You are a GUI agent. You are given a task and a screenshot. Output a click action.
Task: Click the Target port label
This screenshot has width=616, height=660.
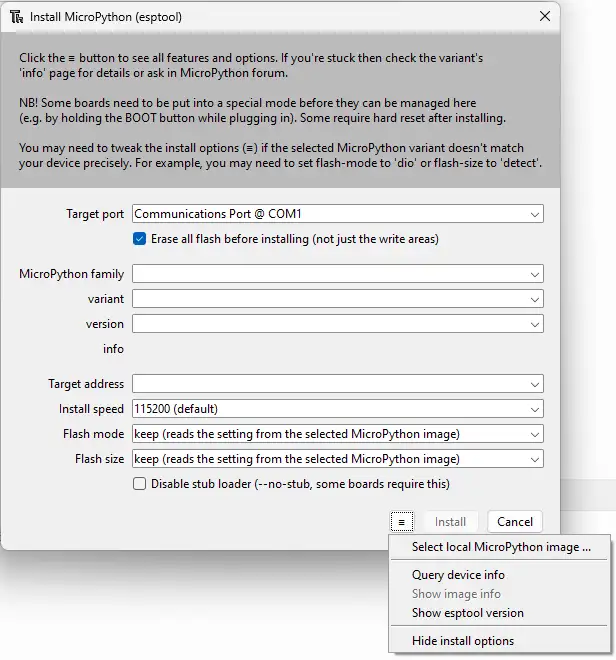coord(95,214)
